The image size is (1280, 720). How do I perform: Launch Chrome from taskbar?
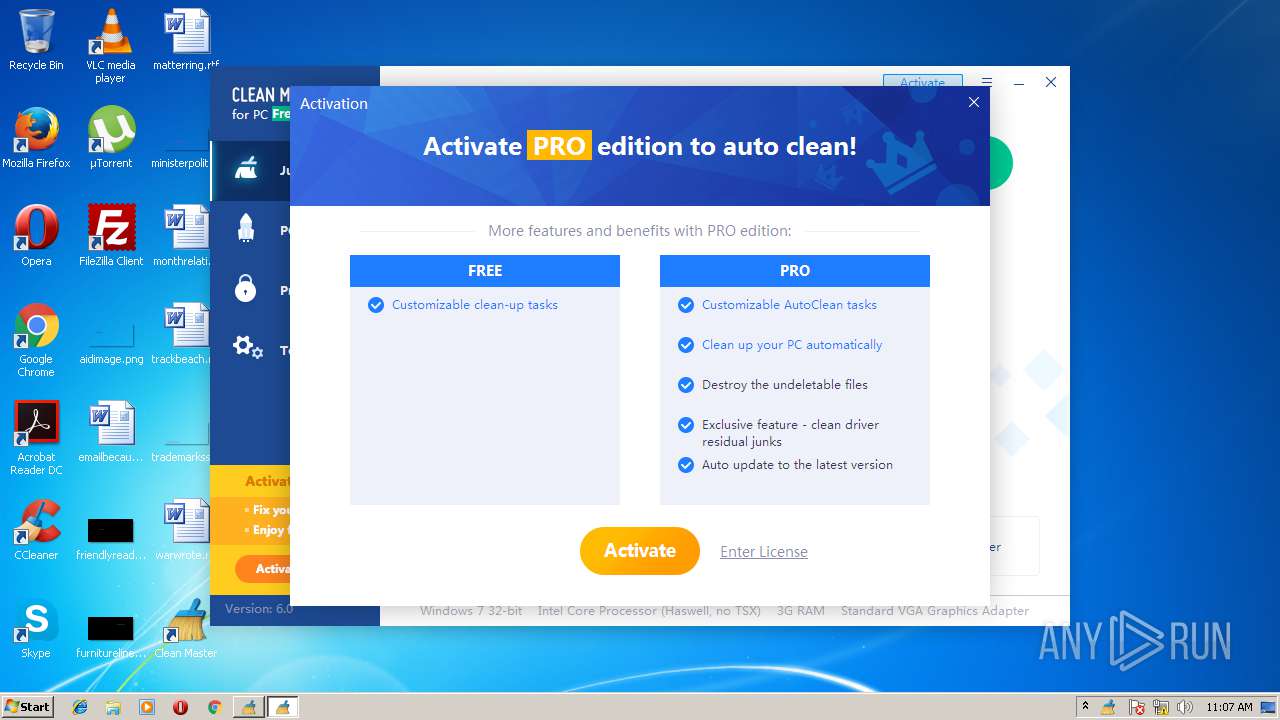(x=214, y=707)
